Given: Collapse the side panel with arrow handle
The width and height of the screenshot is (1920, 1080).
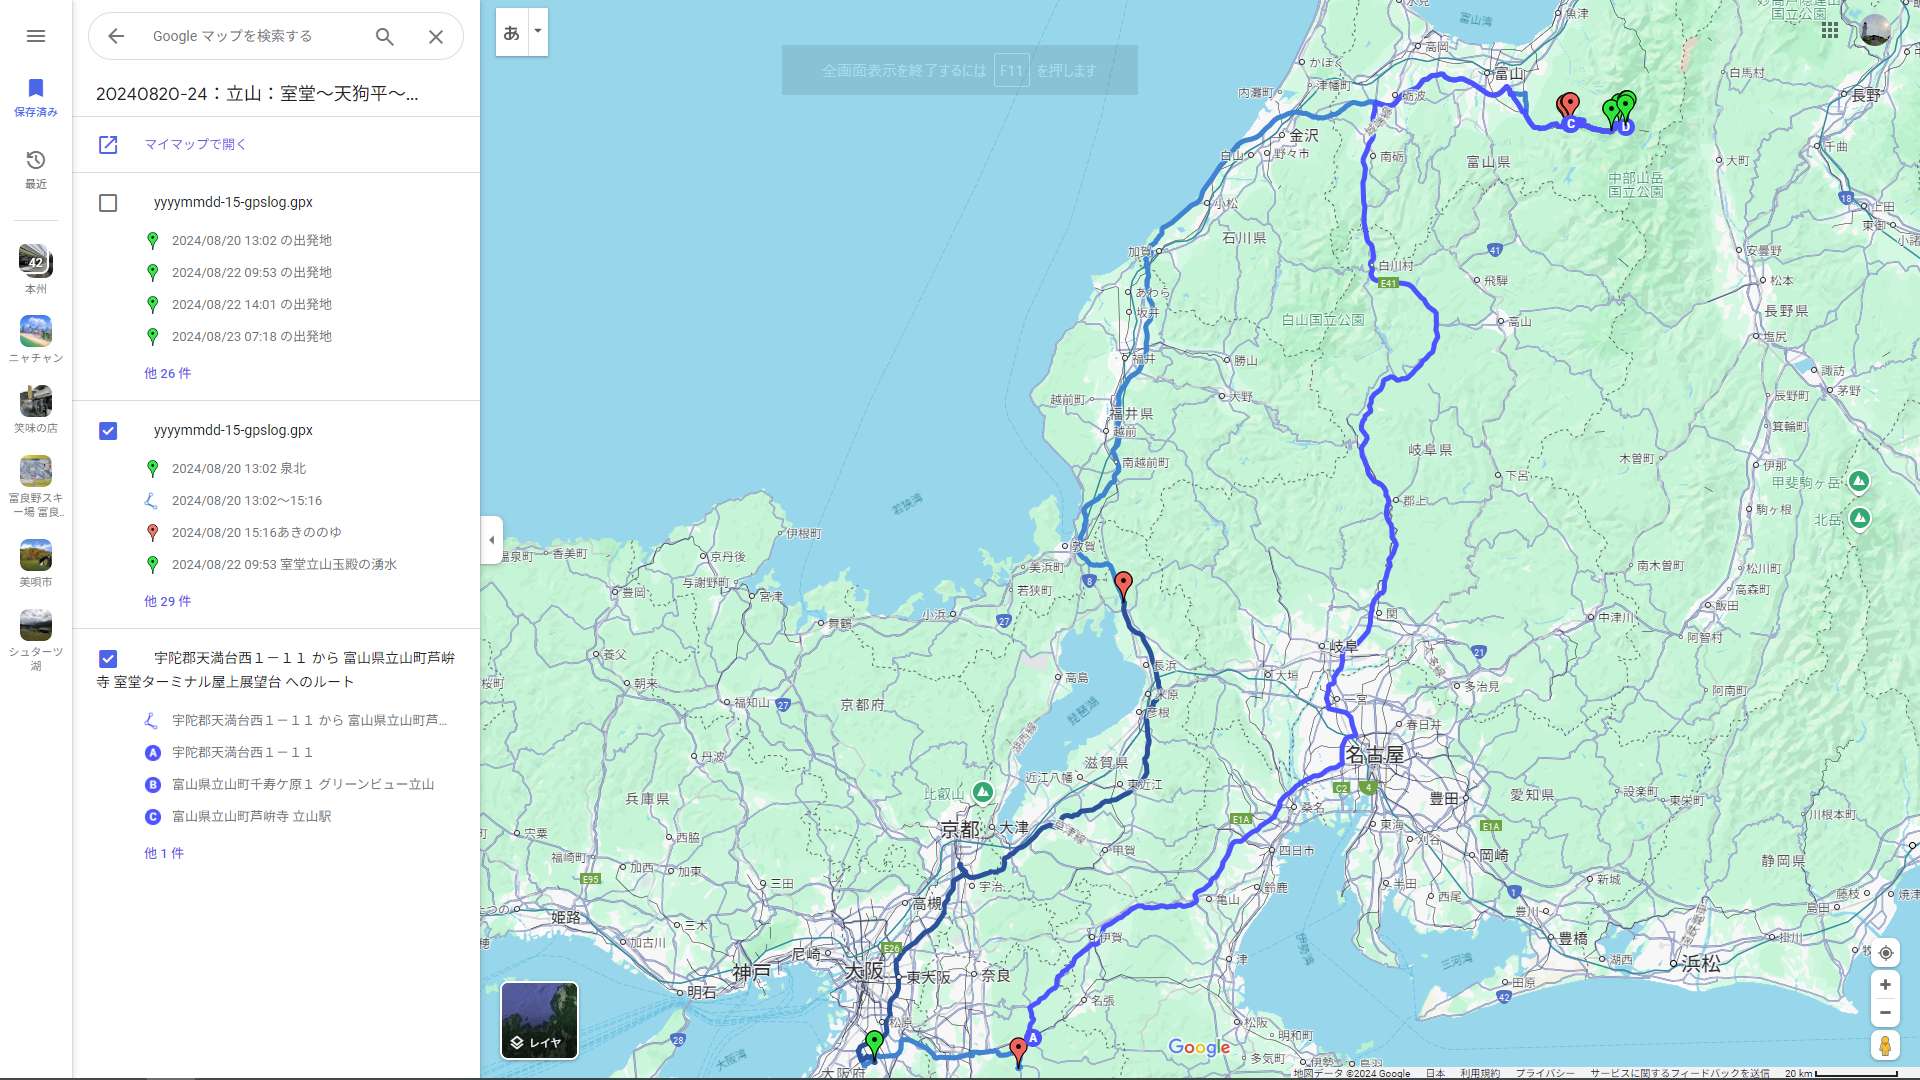Looking at the screenshot, I should click(x=491, y=540).
